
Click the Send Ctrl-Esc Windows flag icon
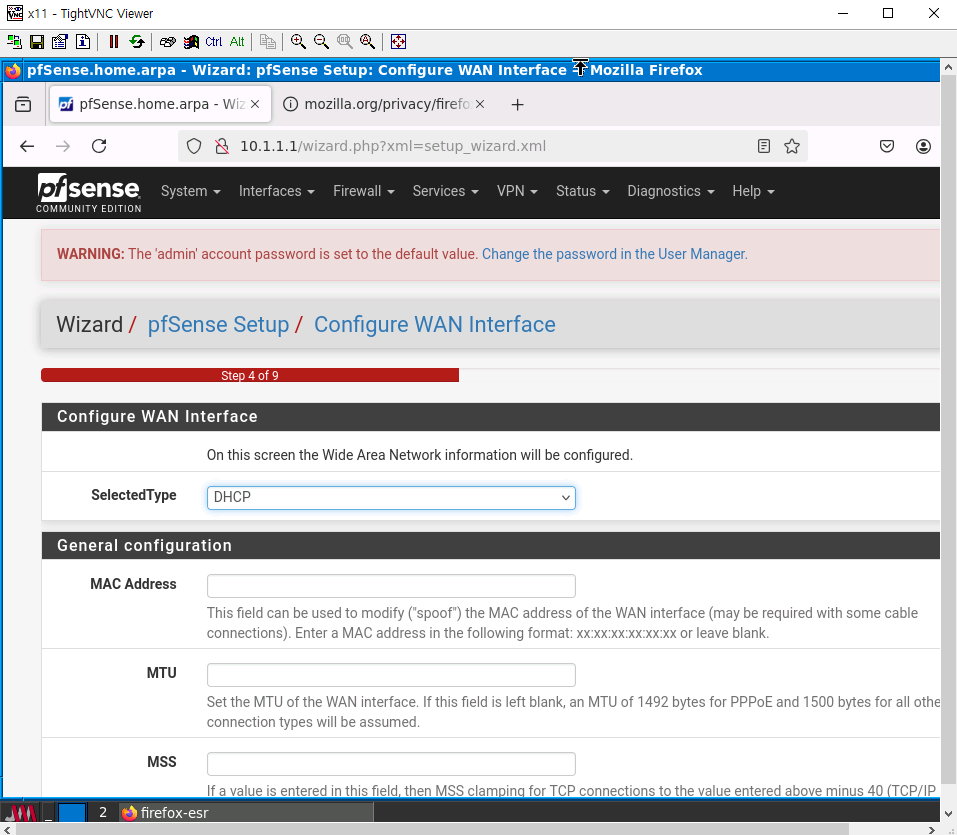pyautogui.click(x=191, y=42)
